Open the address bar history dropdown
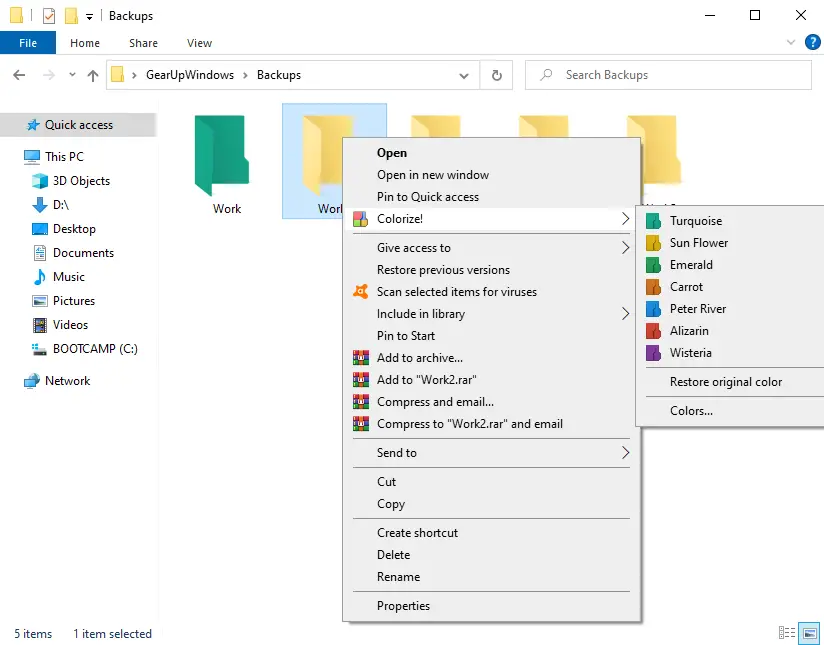The width and height of the screenshot is (824, 645). [464, 76]
